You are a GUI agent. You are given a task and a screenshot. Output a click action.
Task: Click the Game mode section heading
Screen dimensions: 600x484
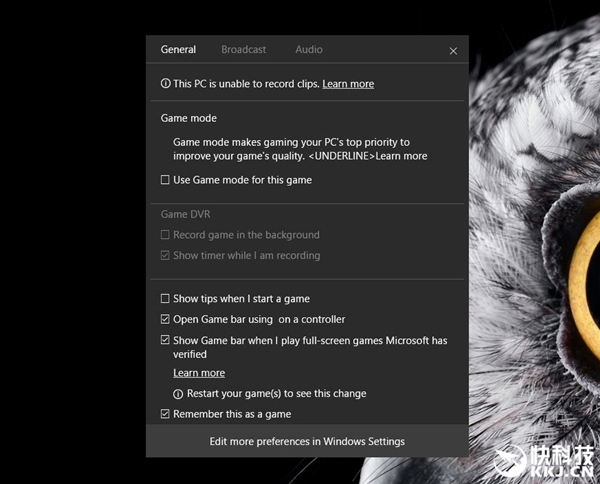pos(189,118)
